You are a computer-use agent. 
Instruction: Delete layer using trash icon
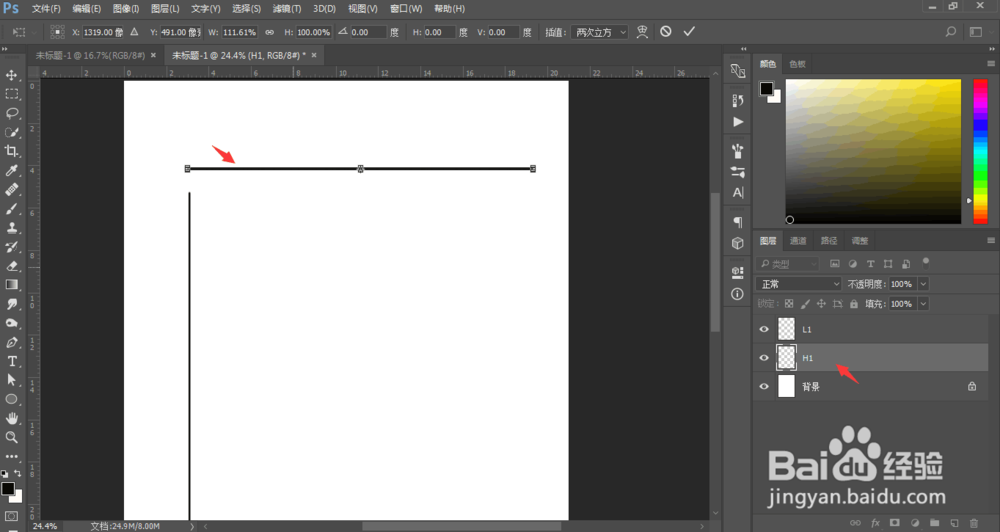click(974, 523)
